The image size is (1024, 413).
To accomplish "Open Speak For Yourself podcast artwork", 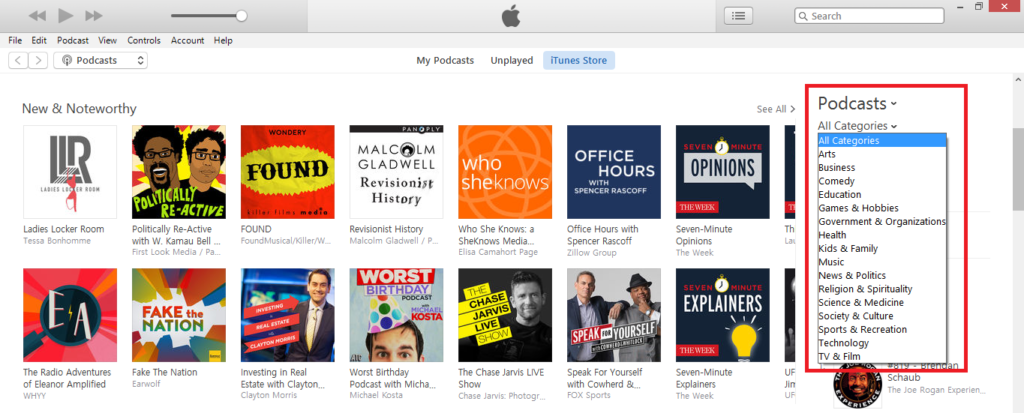I will click(614, 315).
